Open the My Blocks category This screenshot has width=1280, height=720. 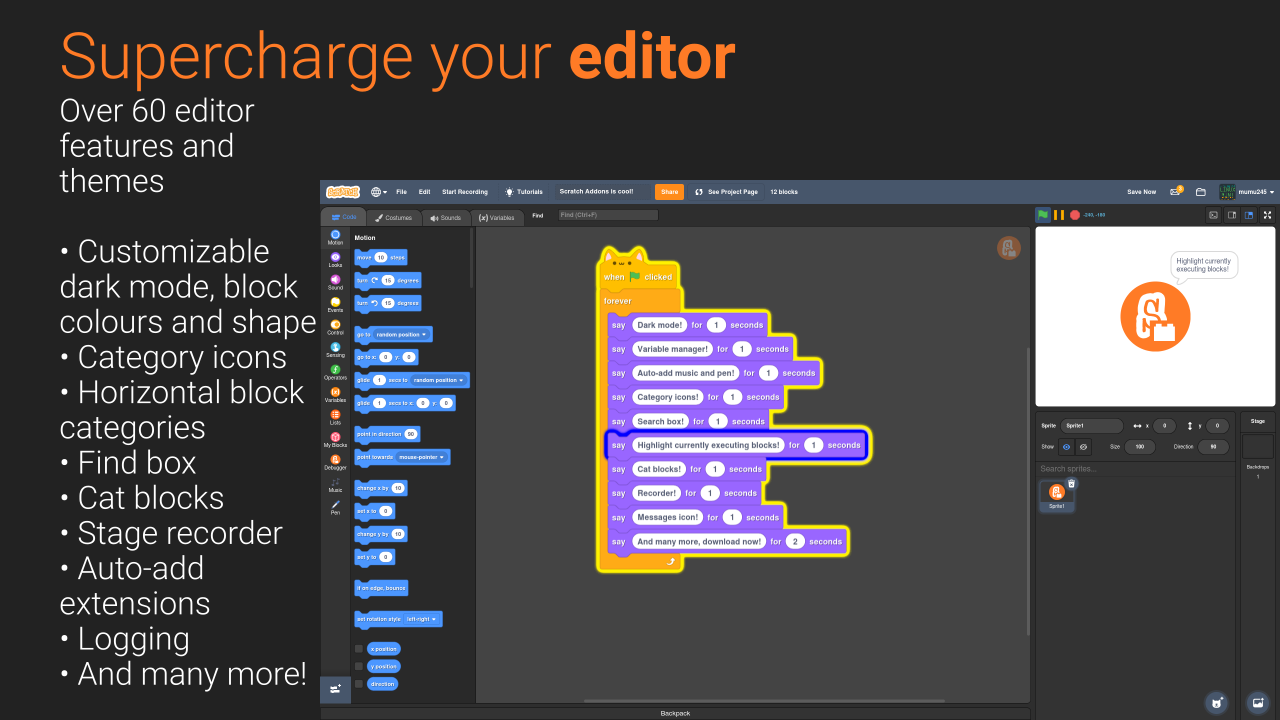point(335,440)
